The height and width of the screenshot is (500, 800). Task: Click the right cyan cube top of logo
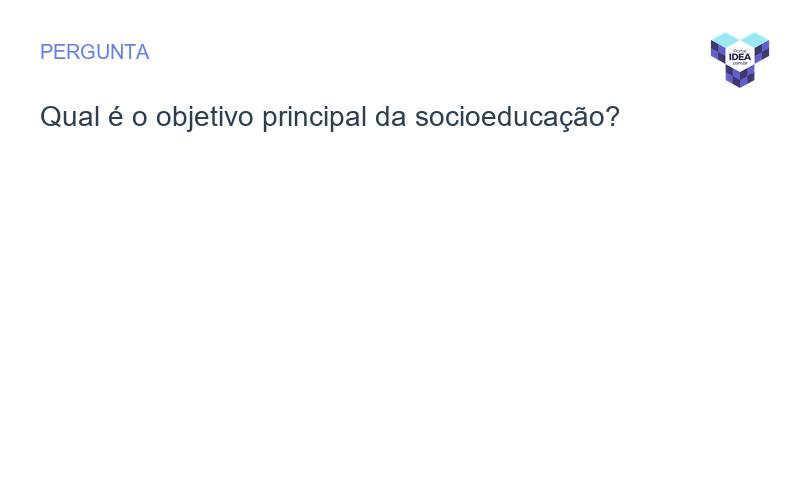click(x=756, y=39)
